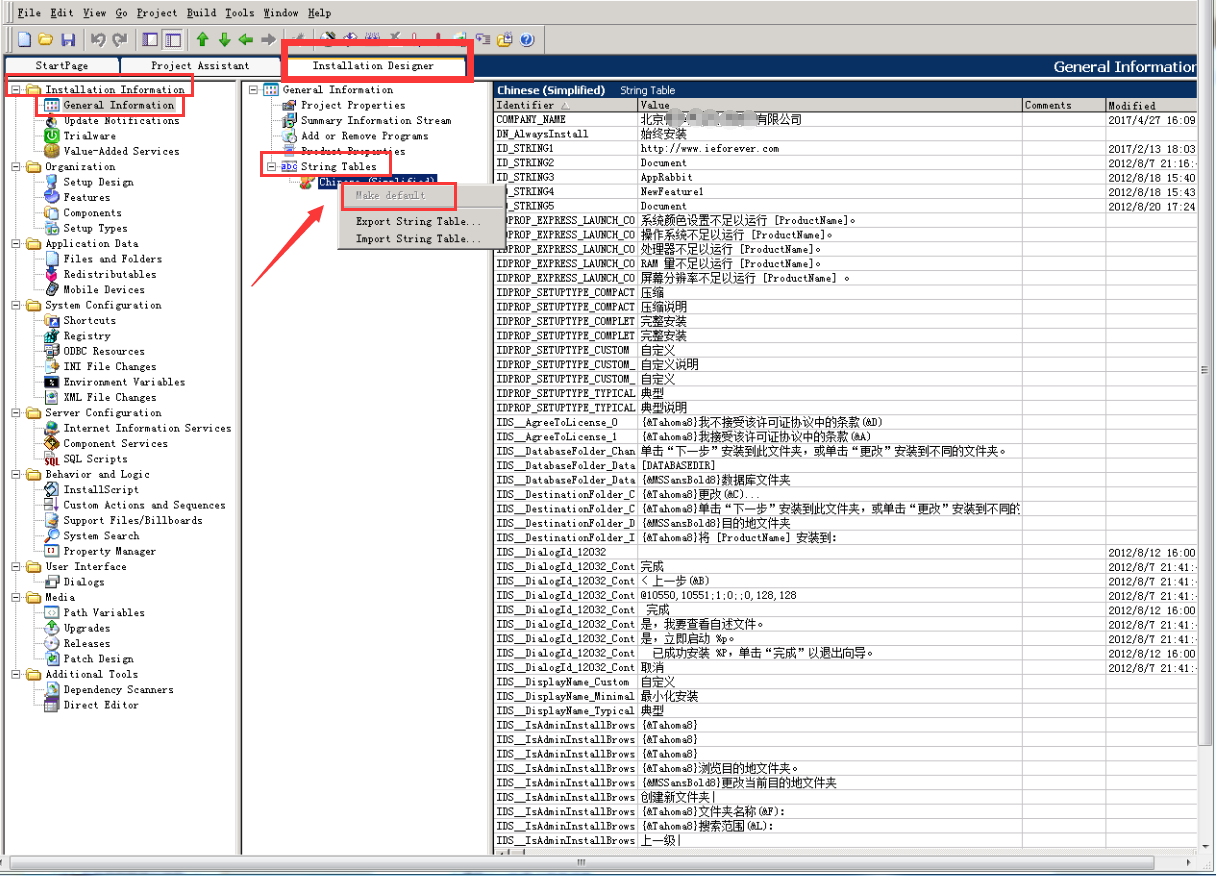The width and height of the screenshot is (1216, 876).
Task: Click the New project toolbar icon
Action: point(24,40)
